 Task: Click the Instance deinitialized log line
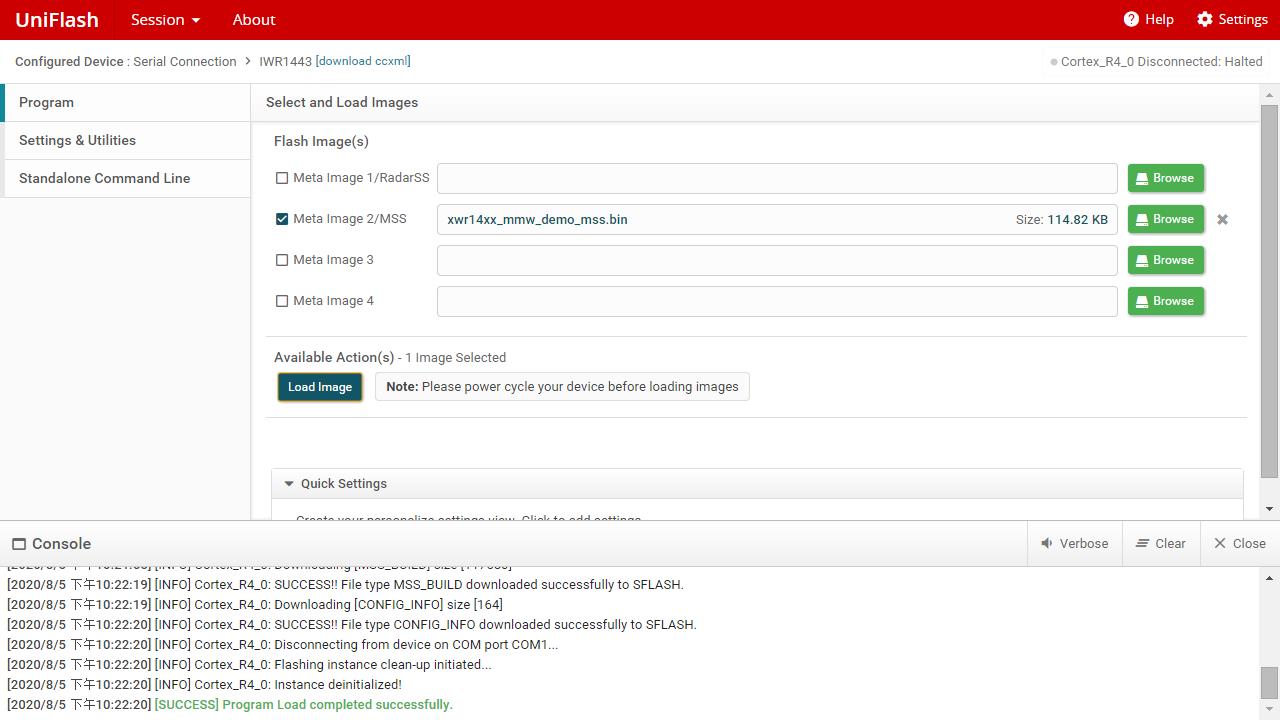(204, 685)
